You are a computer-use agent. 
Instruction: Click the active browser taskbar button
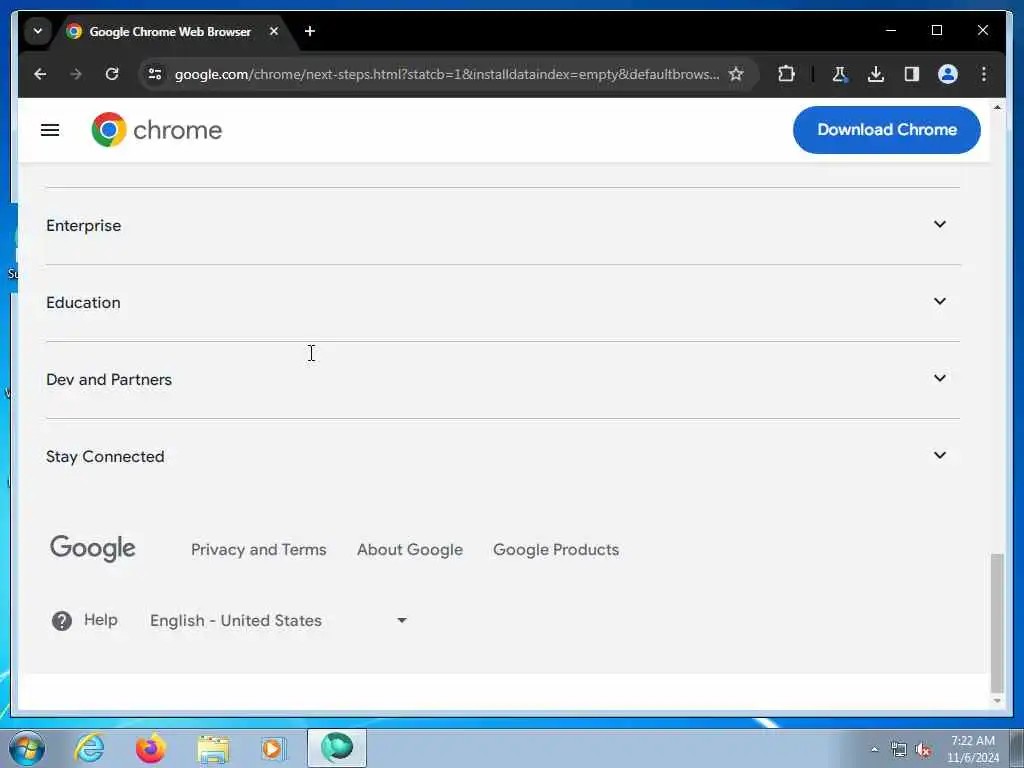[x=337, y=748]
